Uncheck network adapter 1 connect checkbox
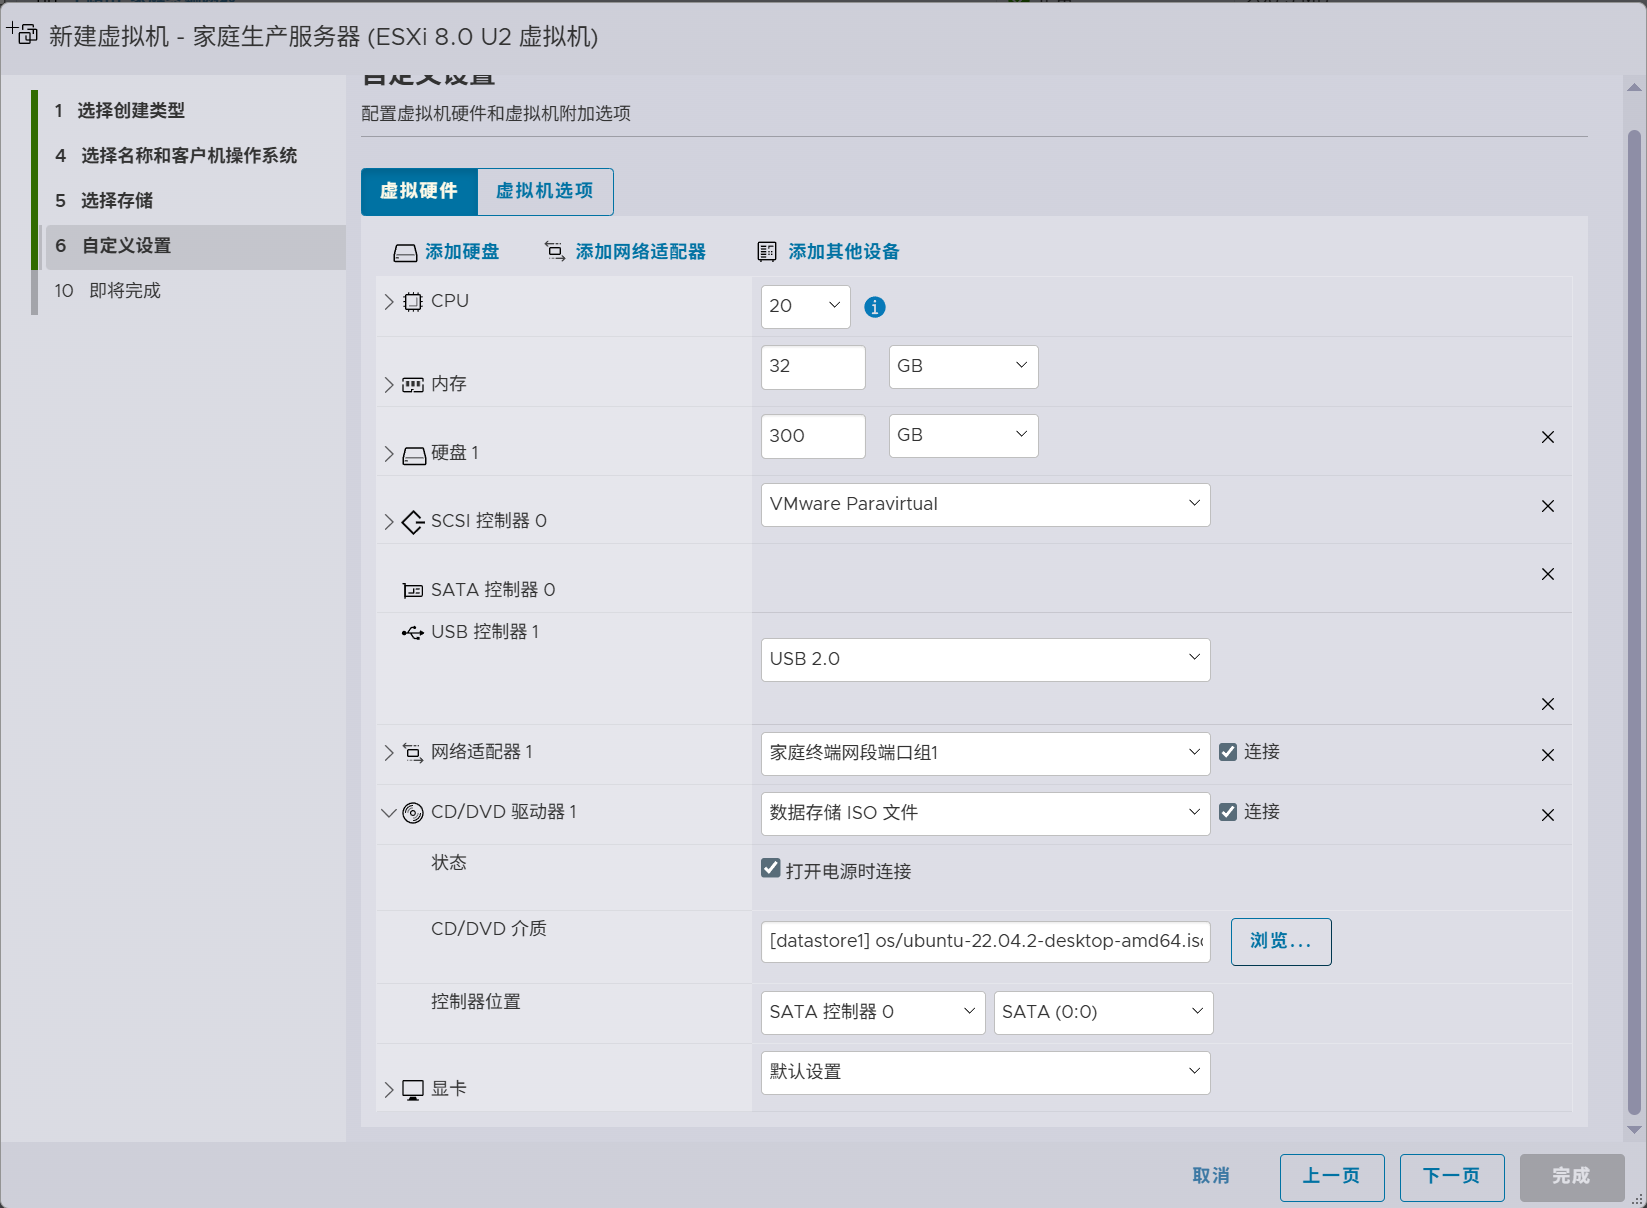This screenshot has width=1647, height=1208. (1228, 752)
